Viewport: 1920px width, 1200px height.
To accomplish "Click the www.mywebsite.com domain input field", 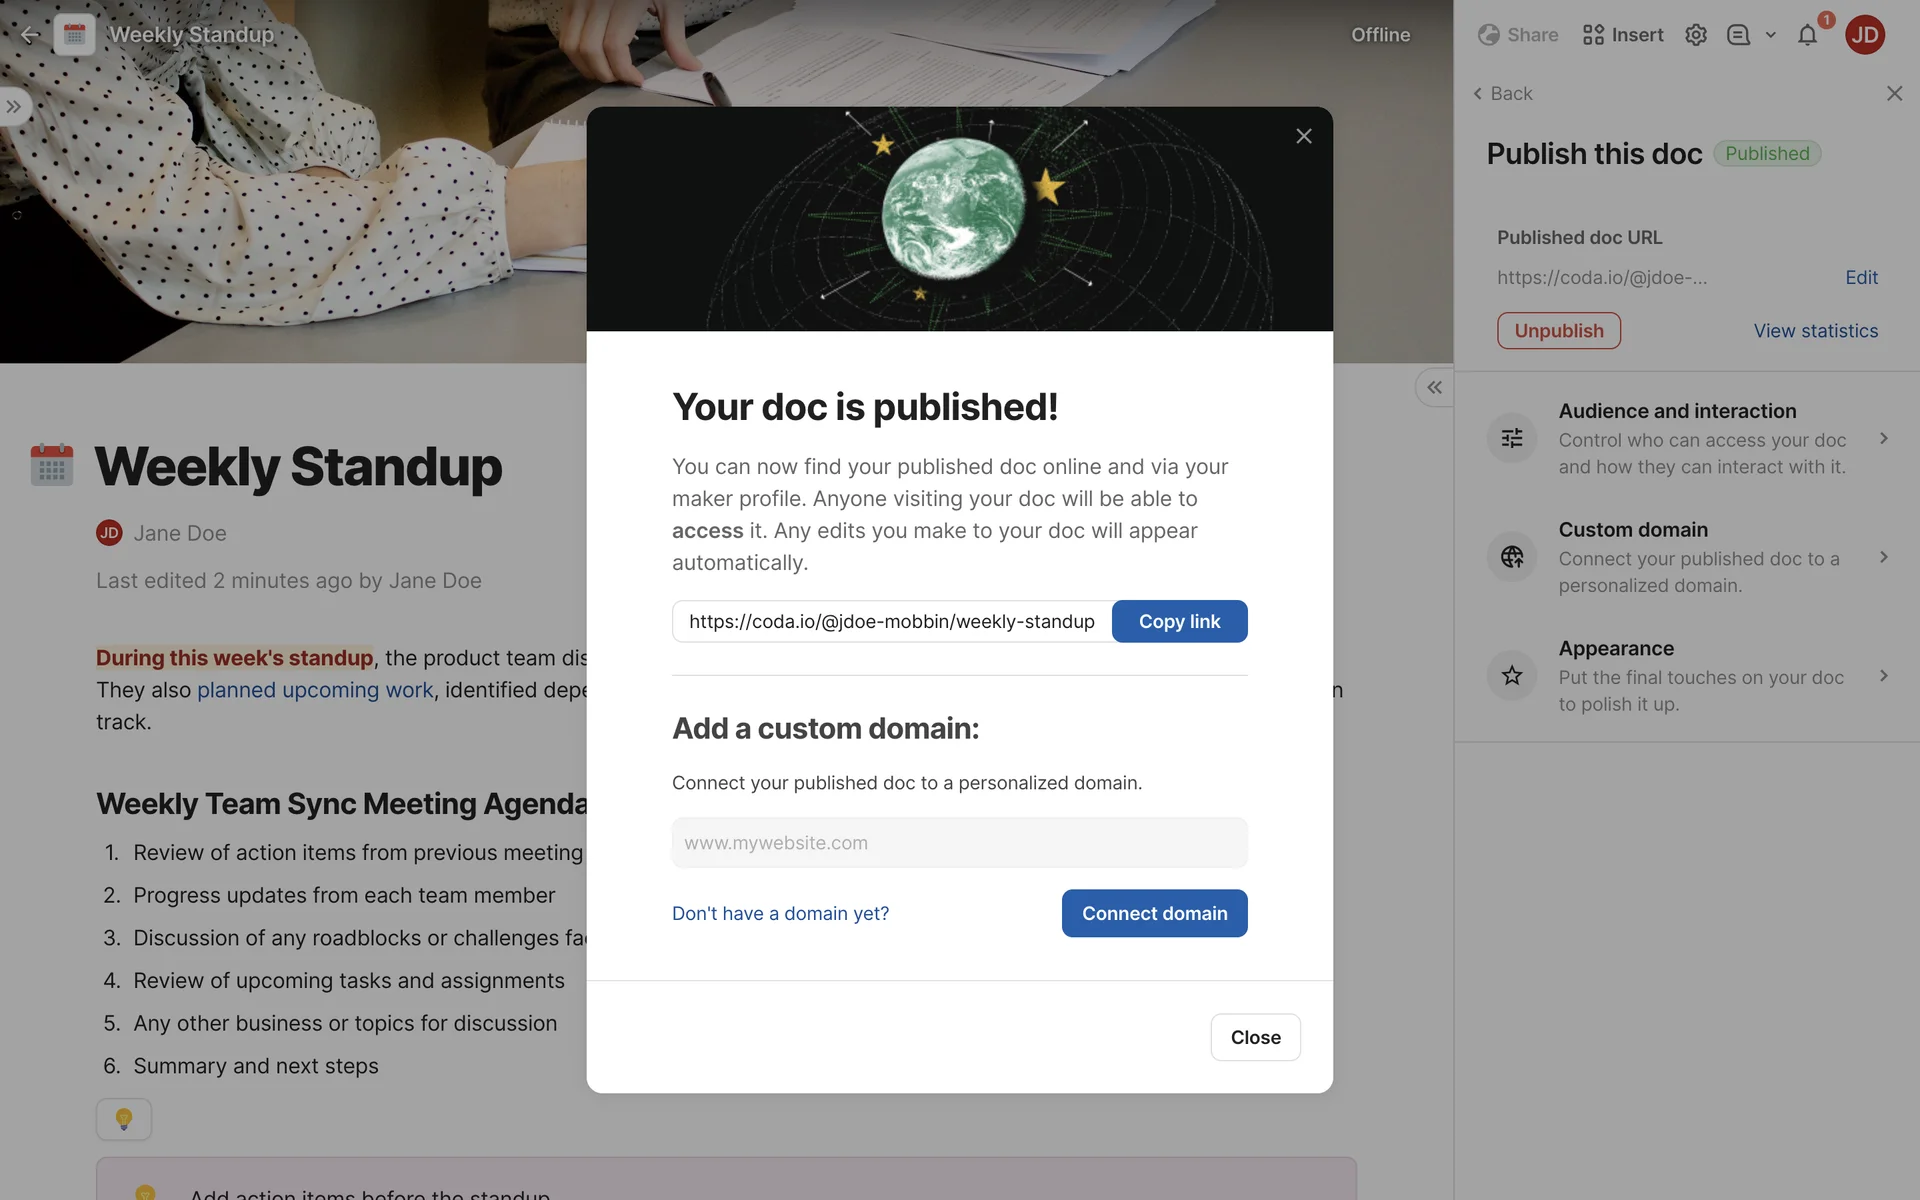I will coord(959,843).
